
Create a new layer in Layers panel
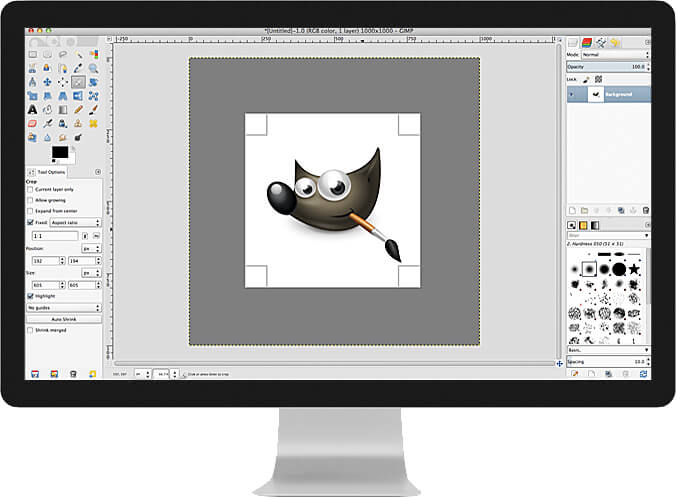[x=573, y=210]
